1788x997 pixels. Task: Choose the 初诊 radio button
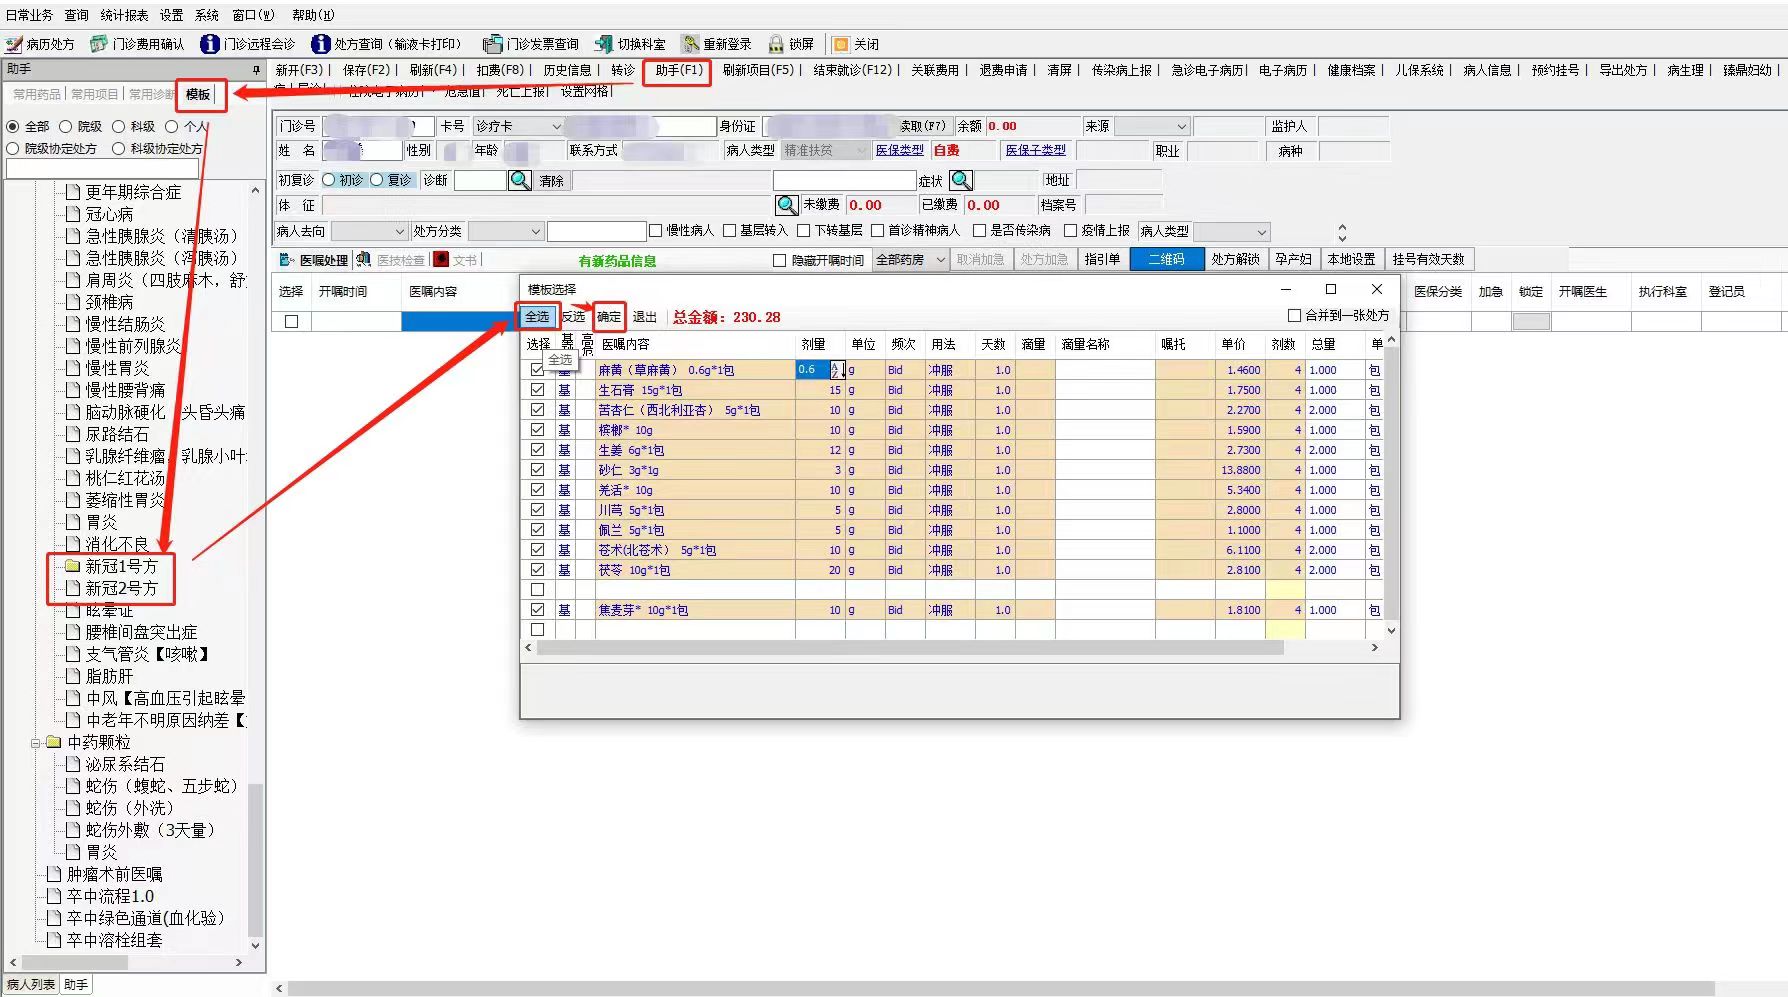(329, 180)
